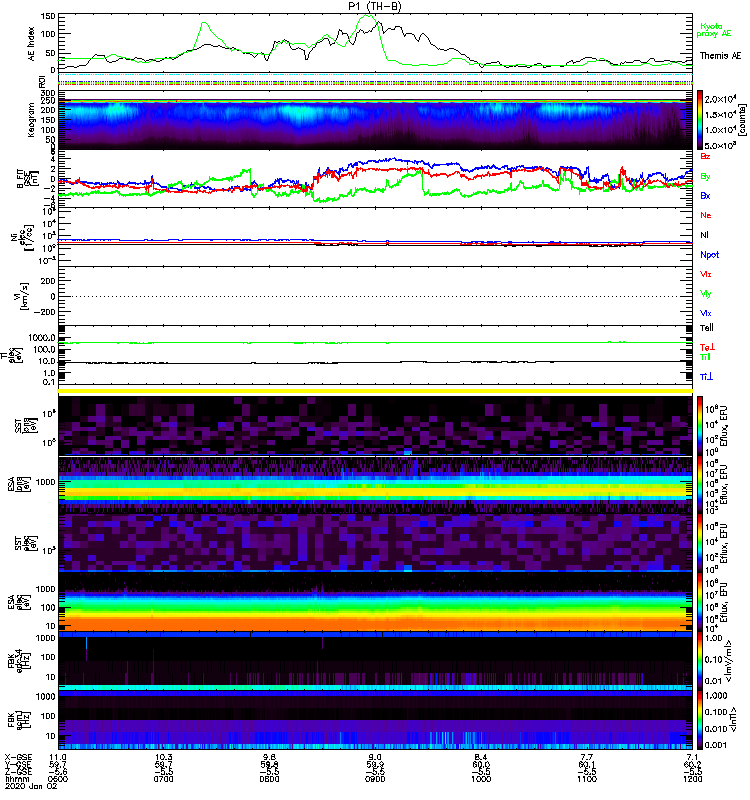Click the green Viy legend label
The image size is (750, 800).
pos(705,294)
